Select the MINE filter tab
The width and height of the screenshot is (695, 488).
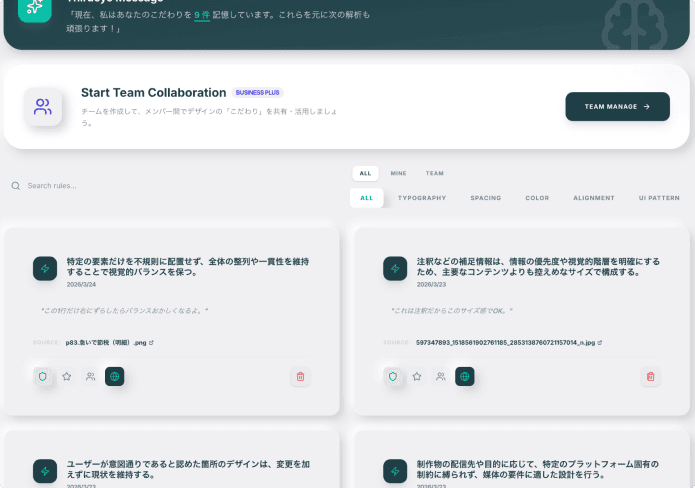(x=398, y=173)
